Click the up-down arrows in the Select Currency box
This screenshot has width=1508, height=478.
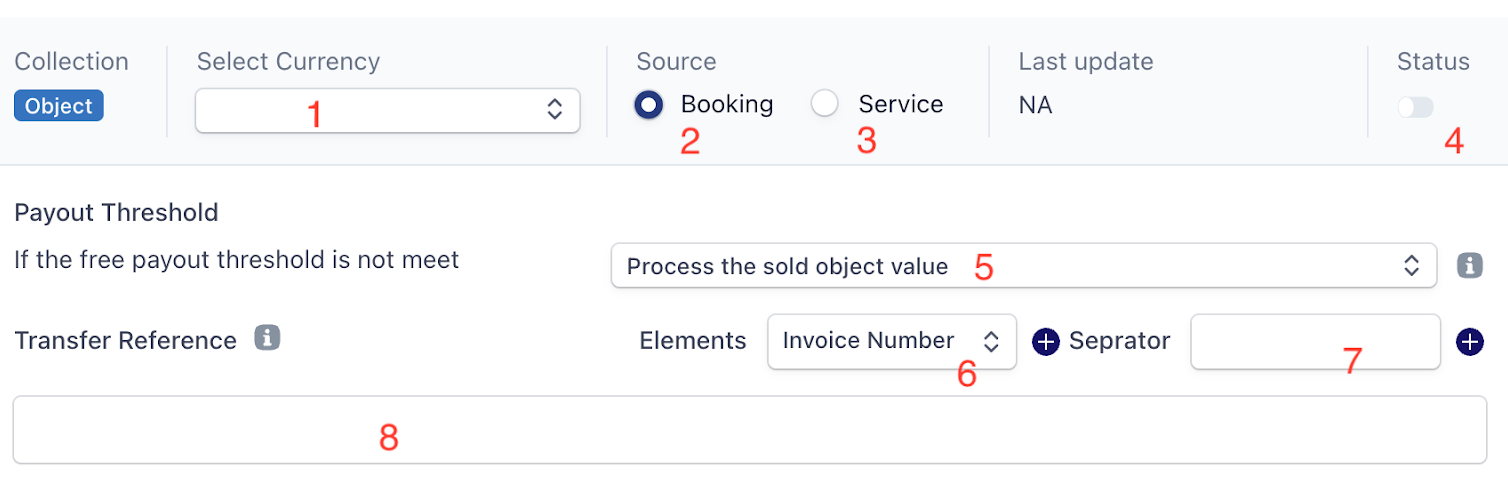point(555,110)
